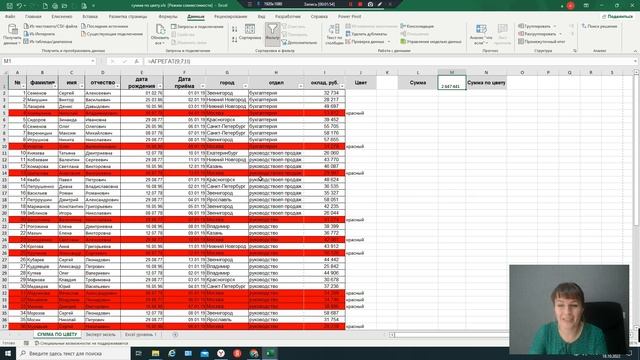
Task: Switch to the Power Pivot tab
Action: pos(349,17)
